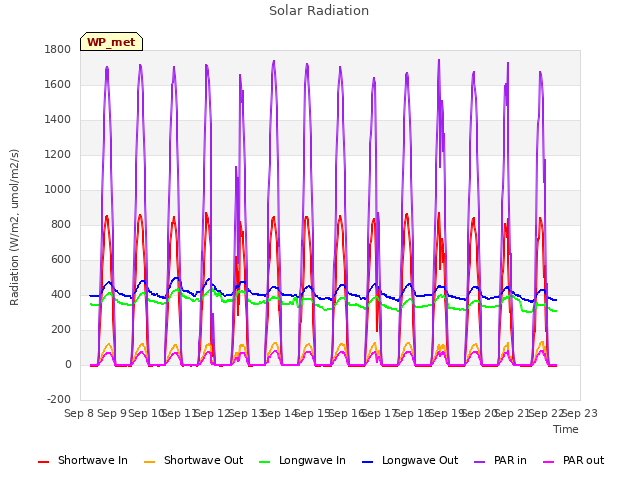Screen dimensions: 640x480
Task: Click the Sep 23 x-axis label
Action: [x=580, y=413]
